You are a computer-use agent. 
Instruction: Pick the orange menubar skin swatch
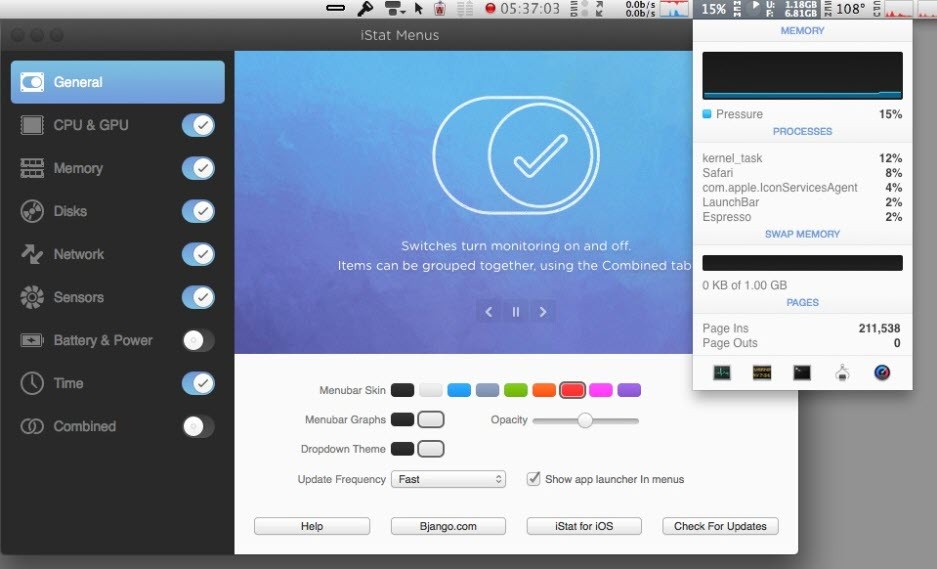(544, 390)
